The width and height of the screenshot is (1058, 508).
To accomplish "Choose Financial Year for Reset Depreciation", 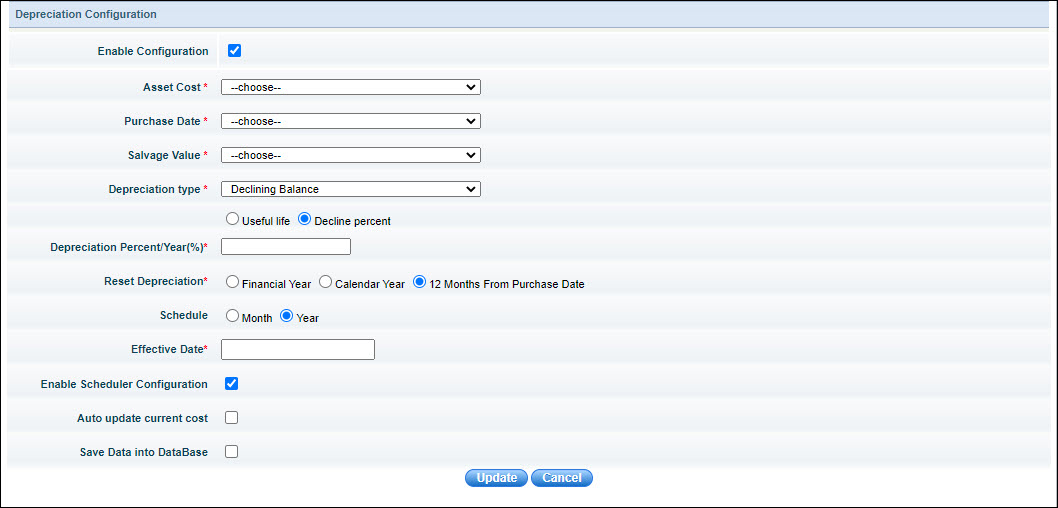I will (233, 283).
